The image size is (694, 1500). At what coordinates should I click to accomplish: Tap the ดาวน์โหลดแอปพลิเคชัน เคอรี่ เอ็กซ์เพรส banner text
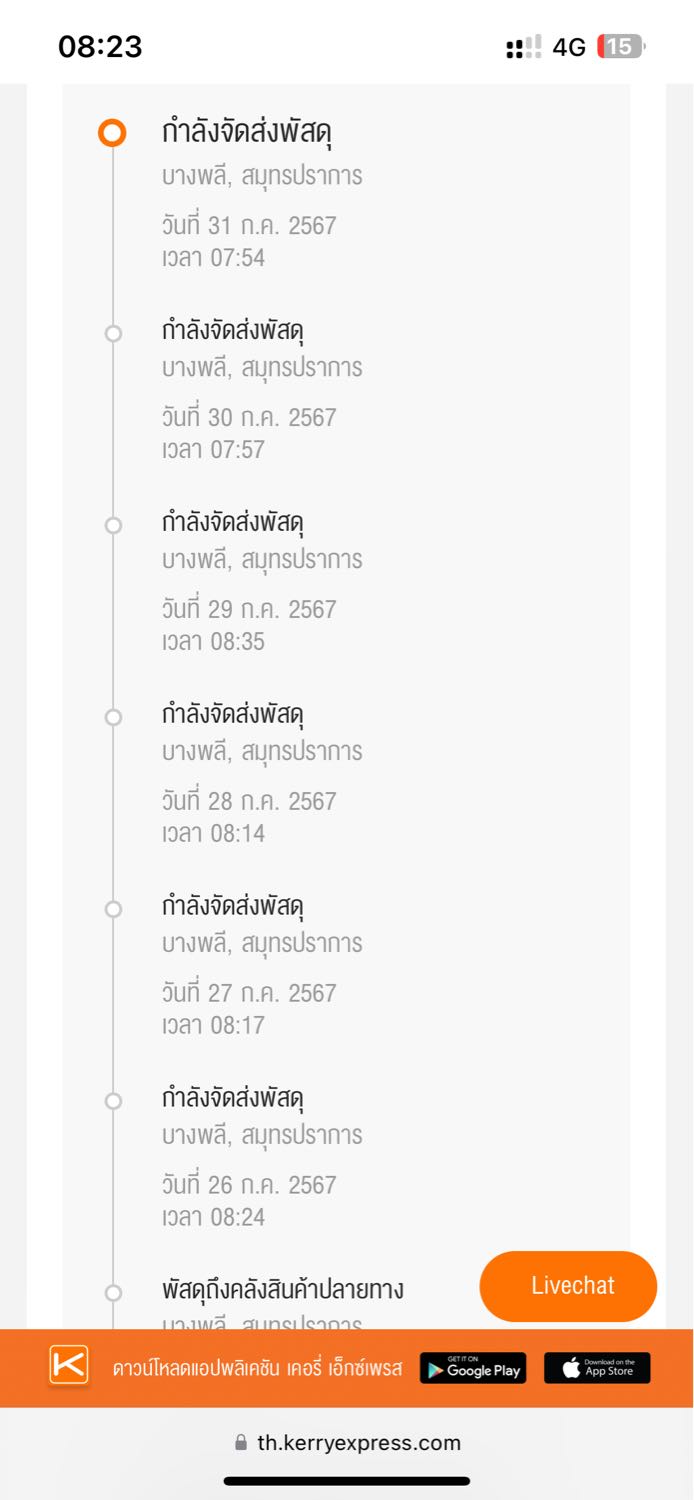coord(258,1368)
